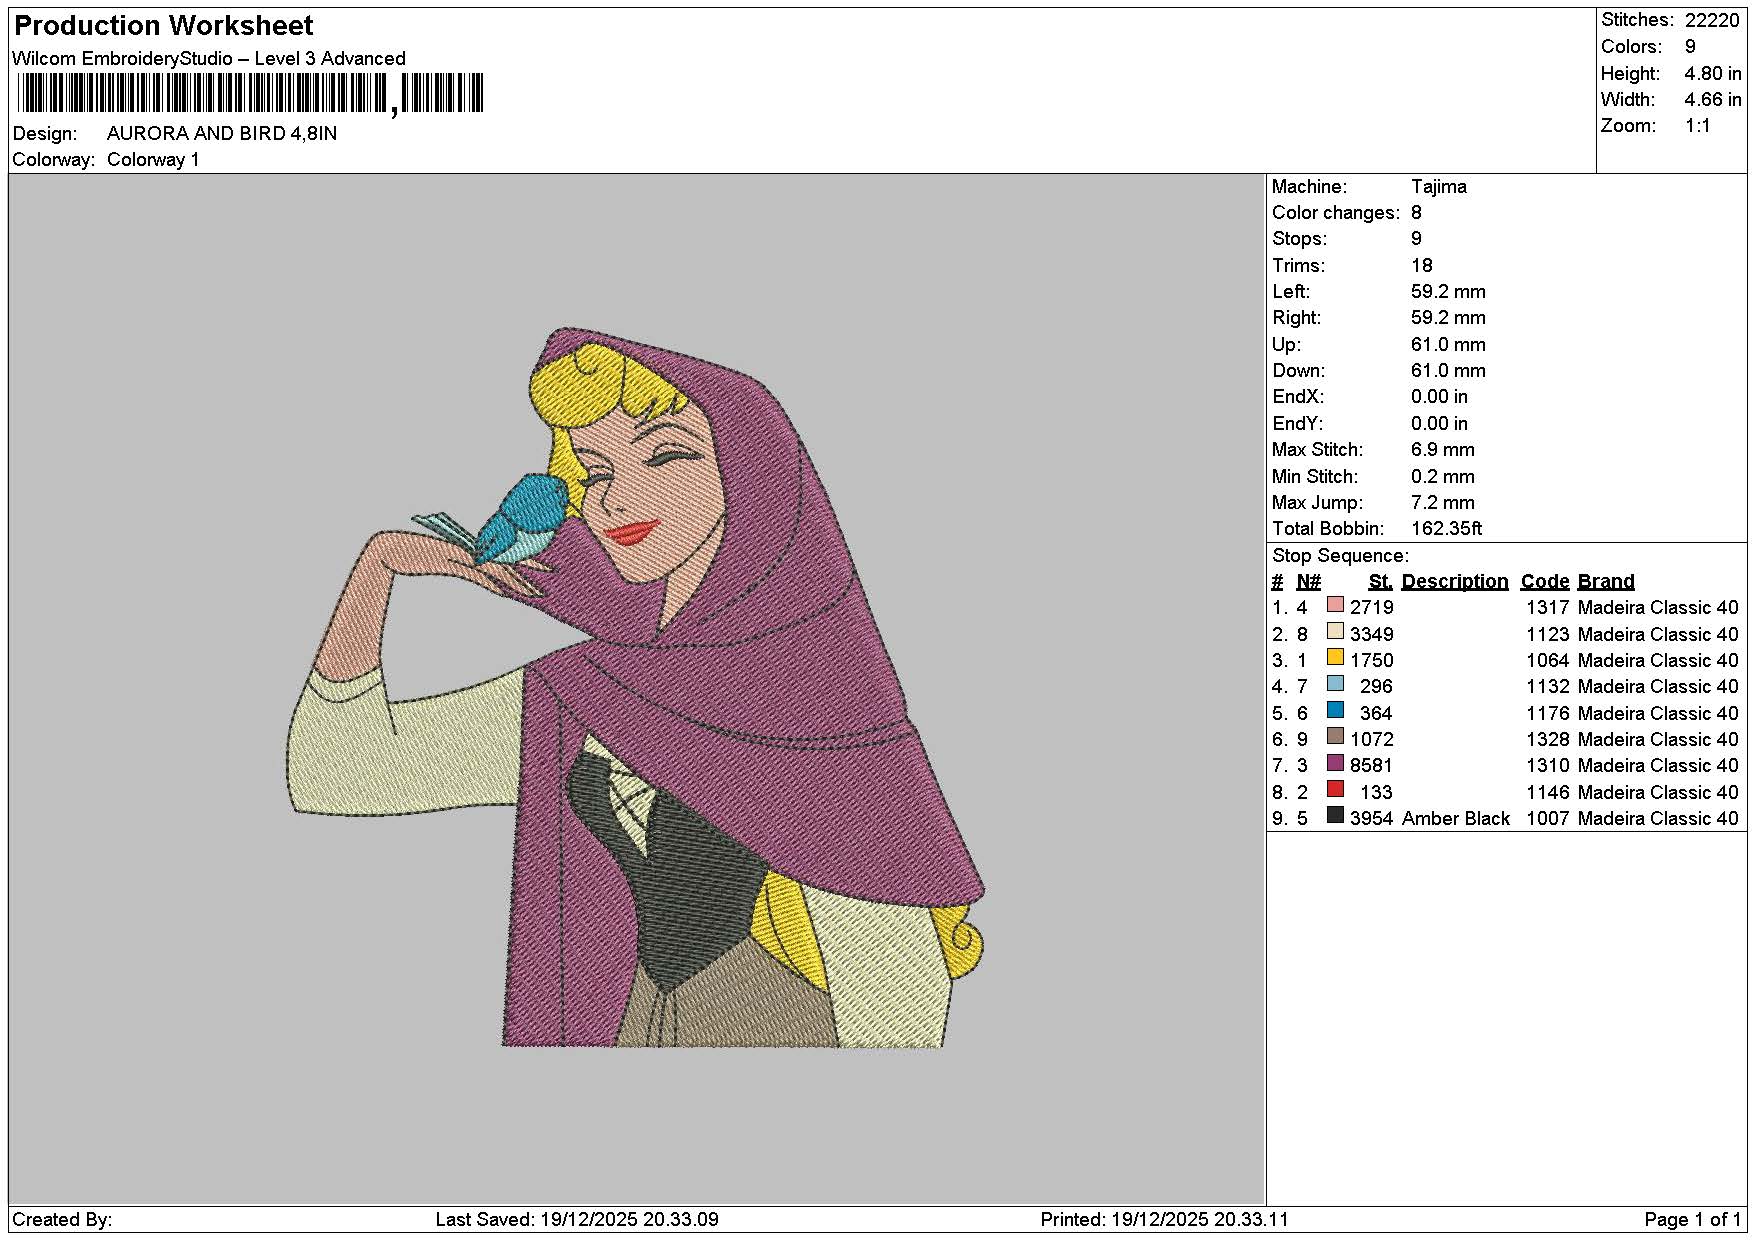Click the 'Code' column header
The image size is (1755, 1240).
click(x=1545, y=582)
